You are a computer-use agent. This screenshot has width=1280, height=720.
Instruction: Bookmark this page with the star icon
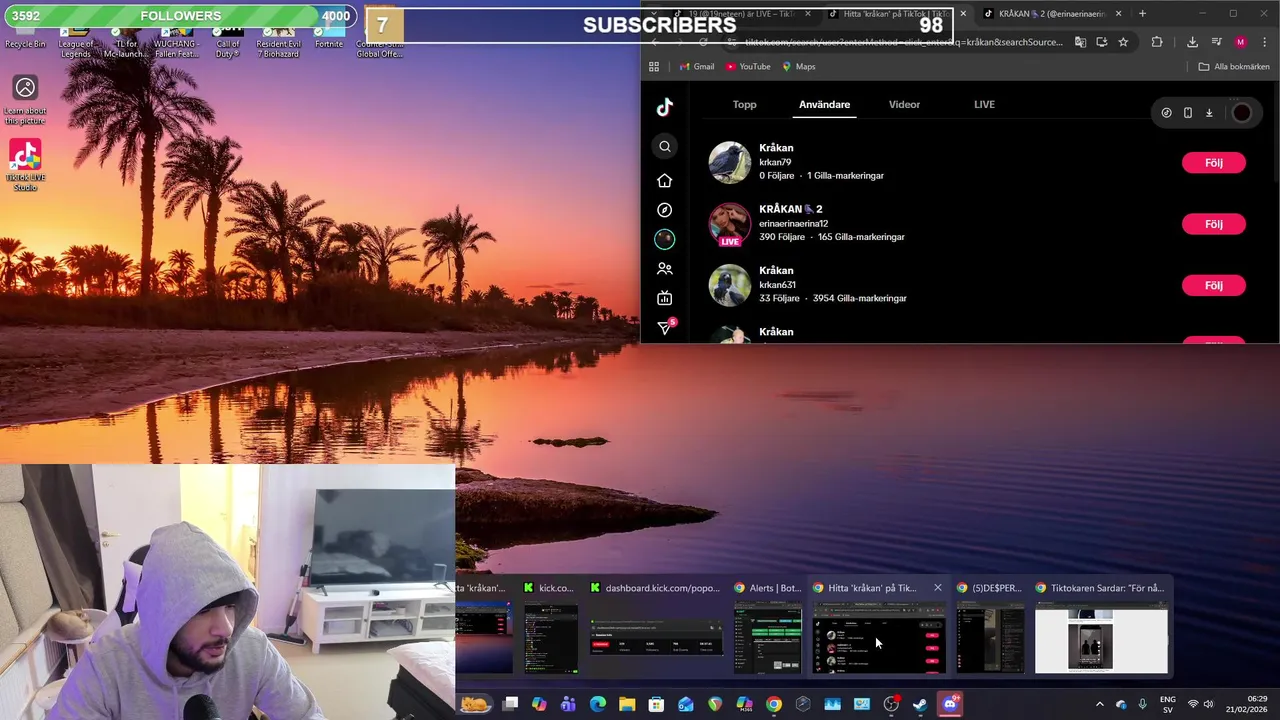[1123, 42]
